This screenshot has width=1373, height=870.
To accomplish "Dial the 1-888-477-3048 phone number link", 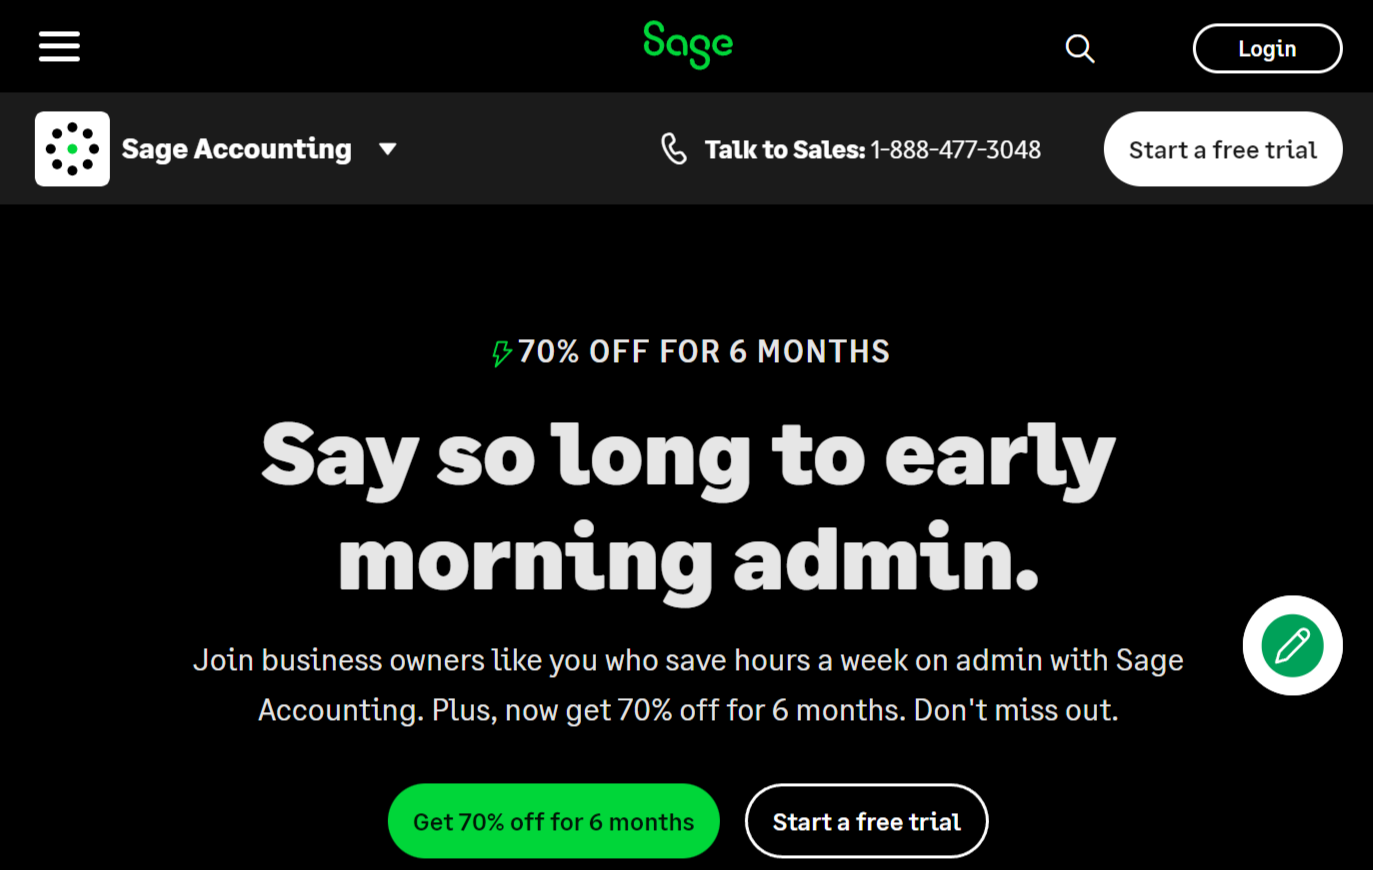I will (x=955, y=150).
